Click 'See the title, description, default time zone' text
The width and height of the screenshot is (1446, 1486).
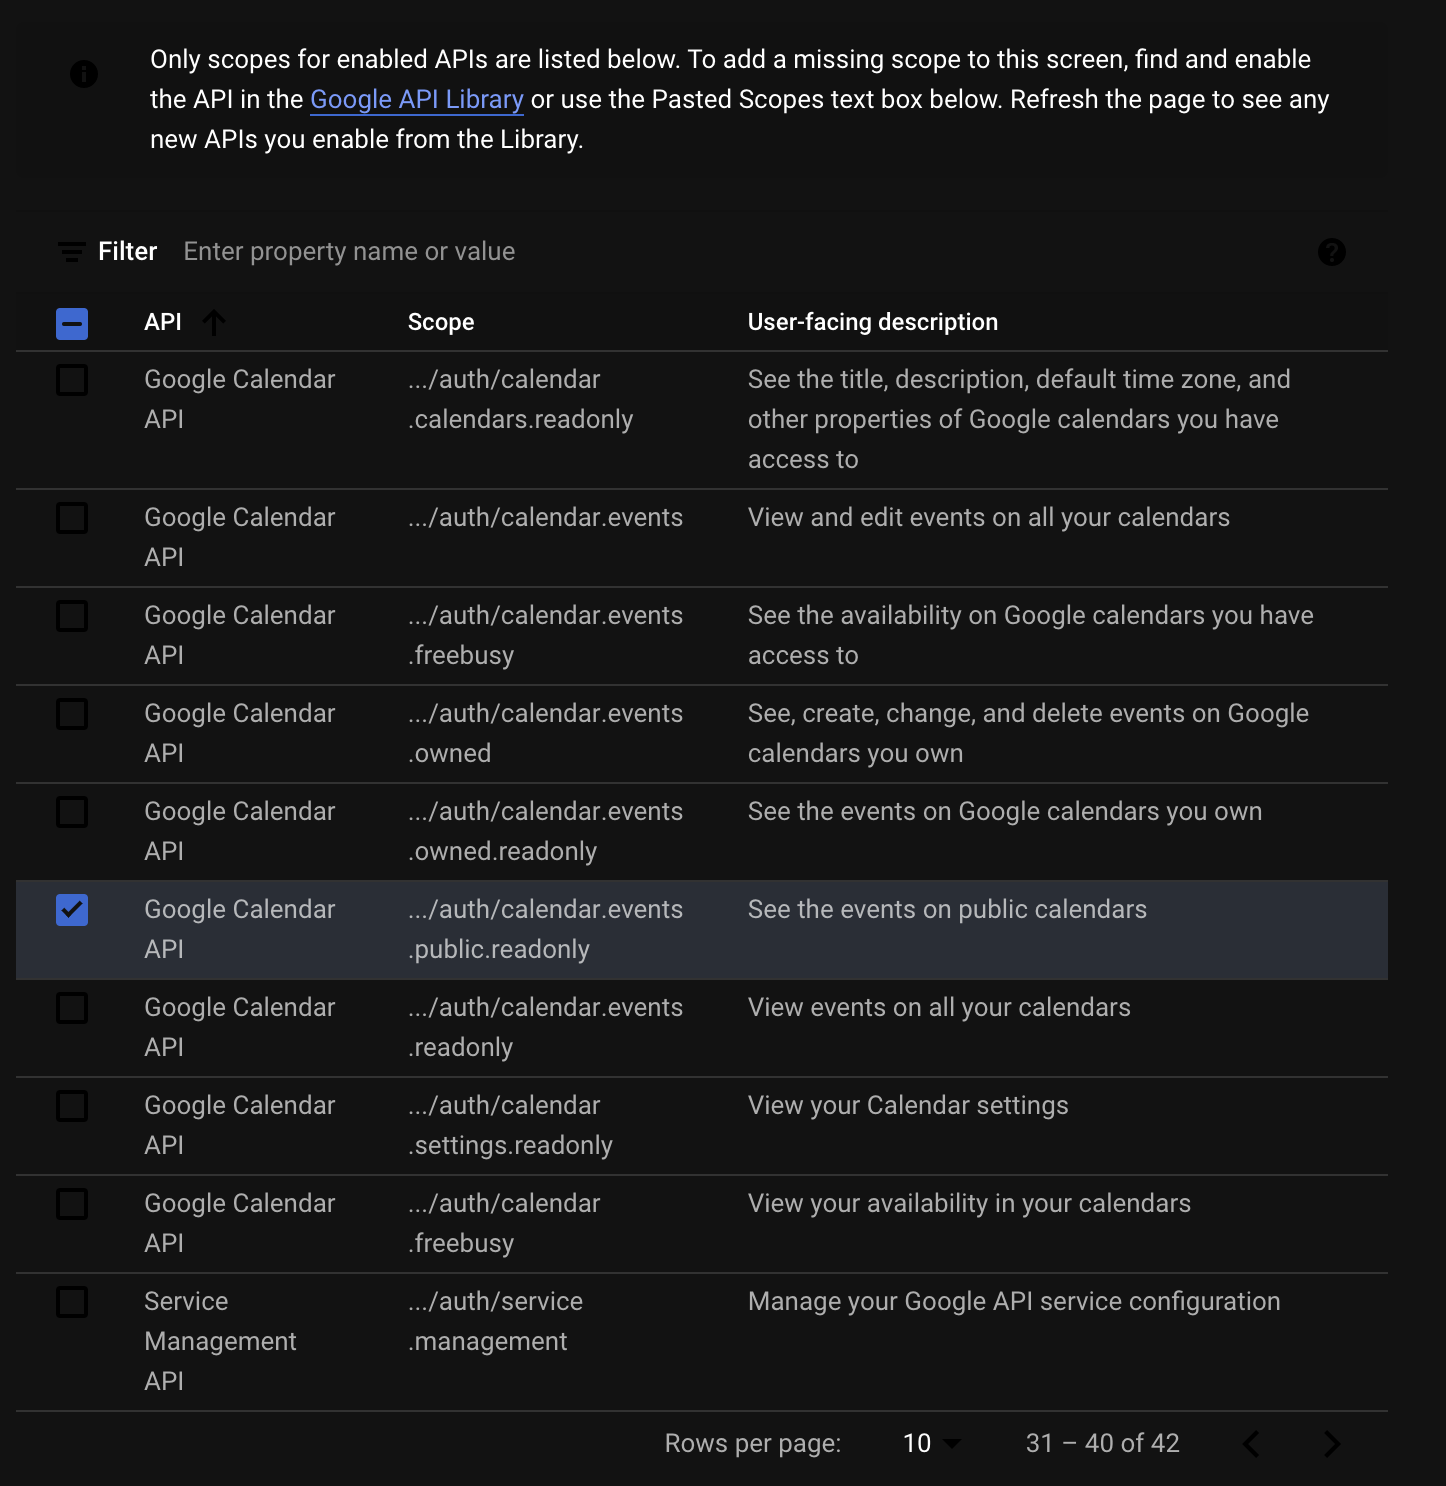(1019, 419)
